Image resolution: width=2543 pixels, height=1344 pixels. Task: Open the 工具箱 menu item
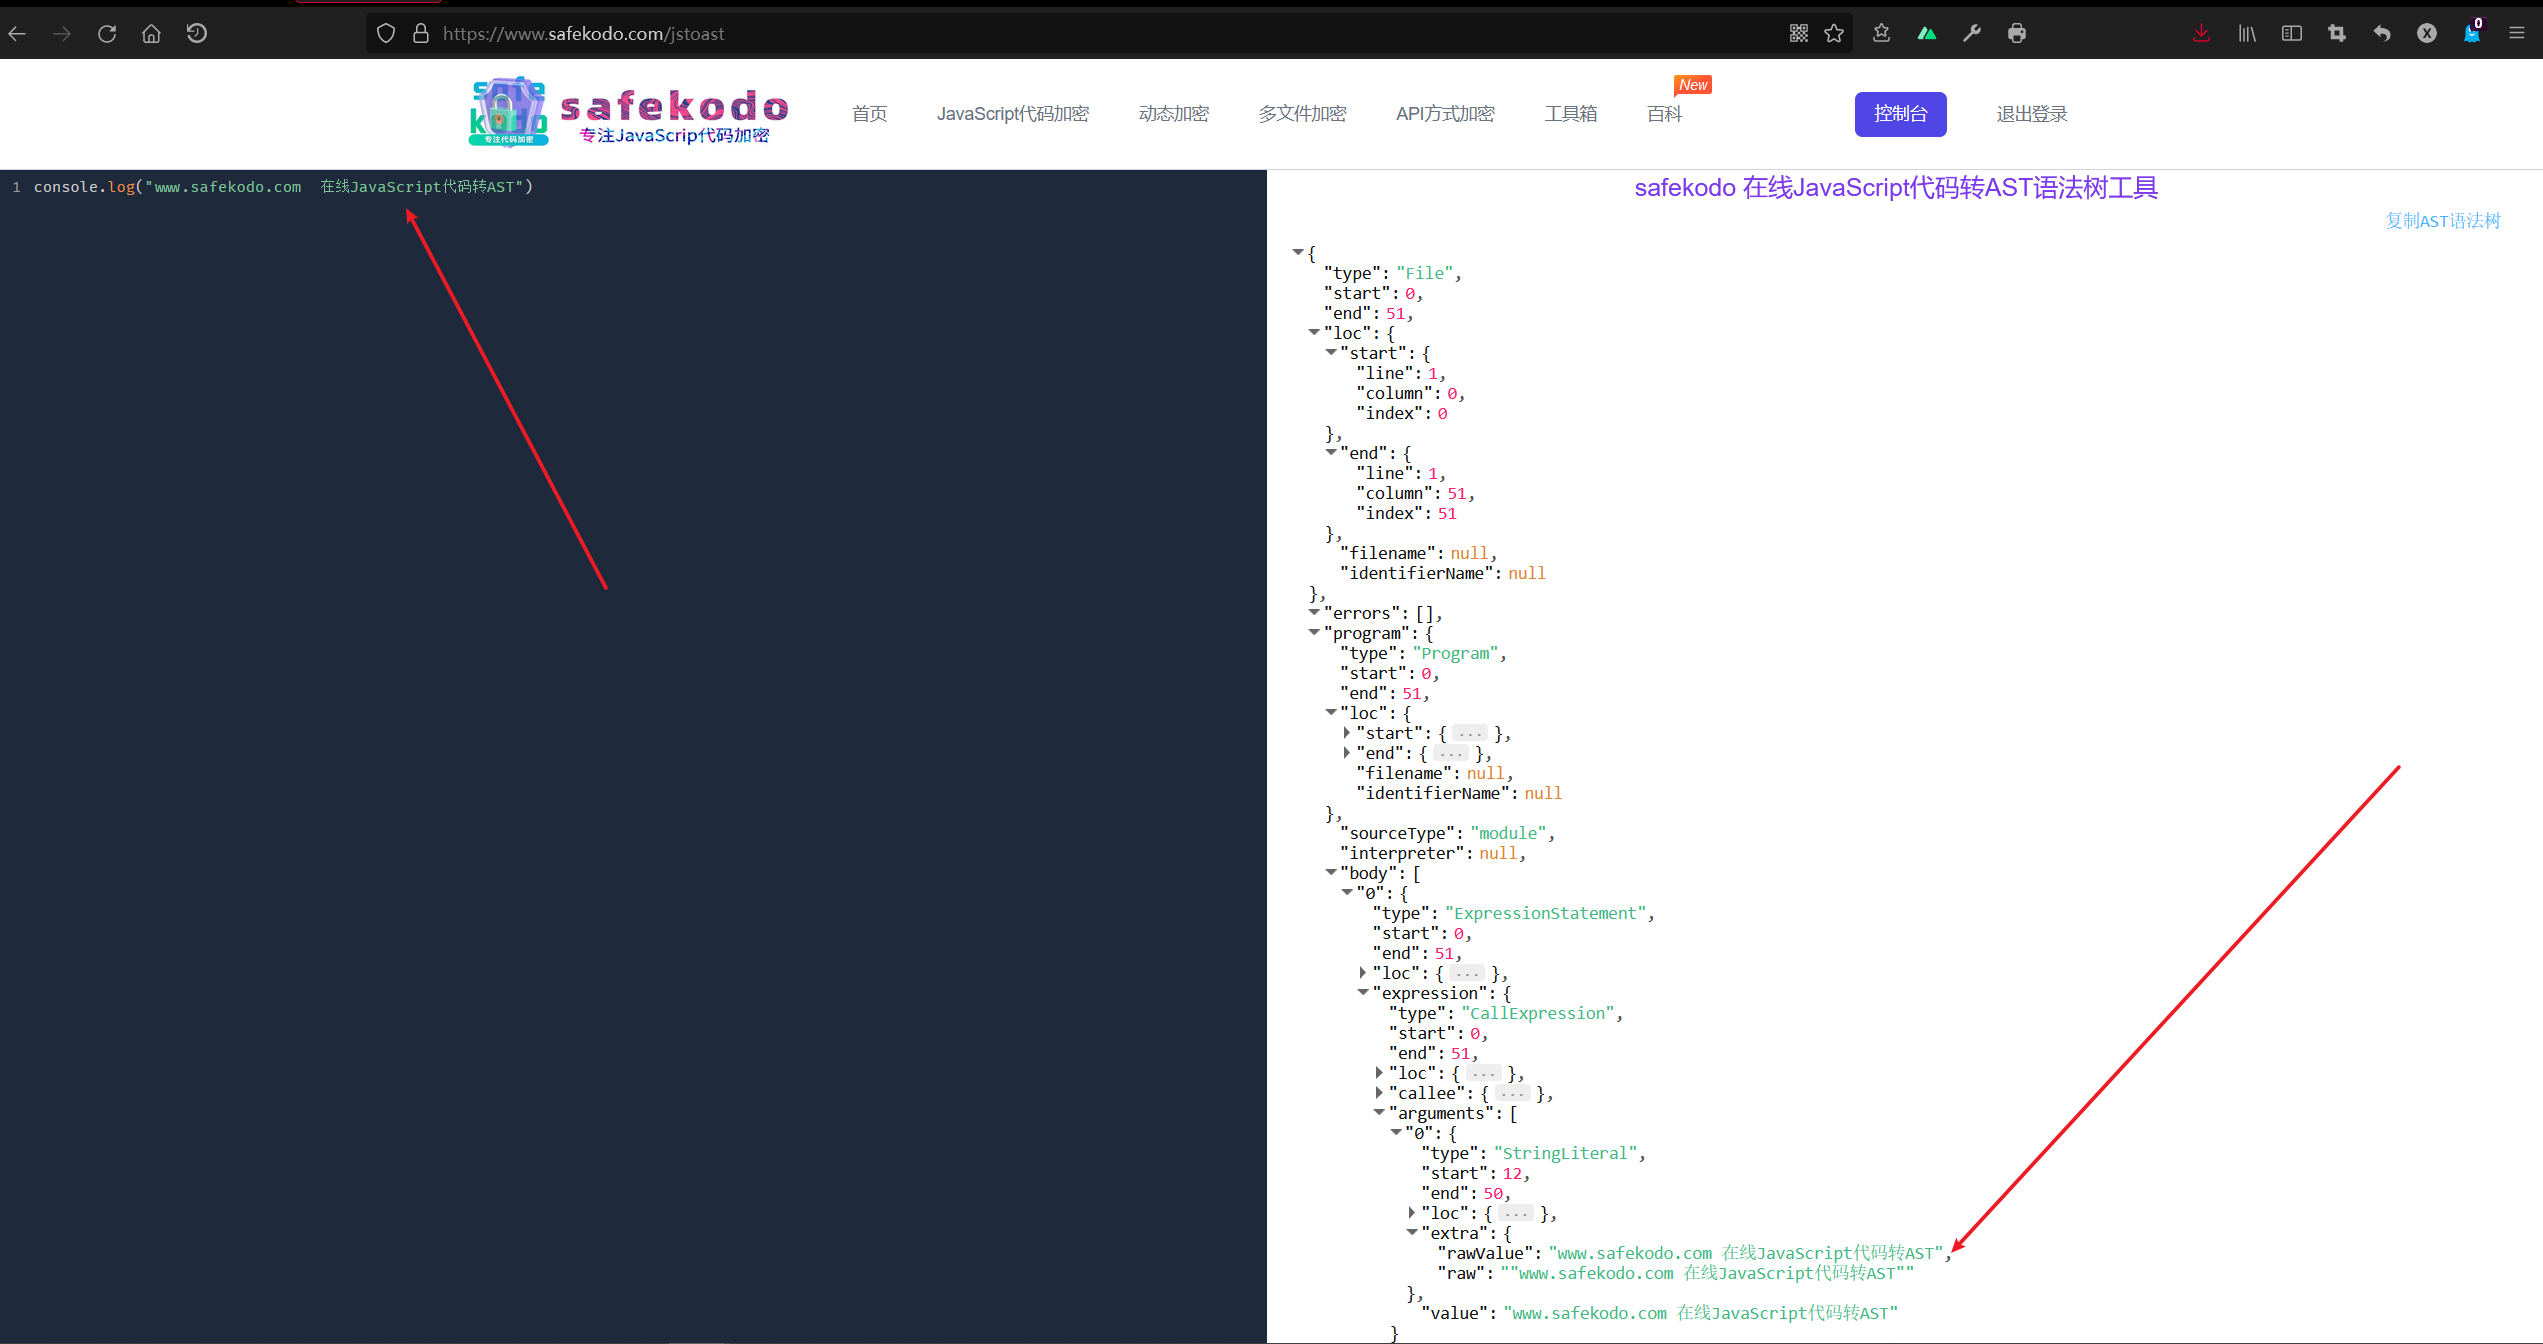pos(1570,114)
